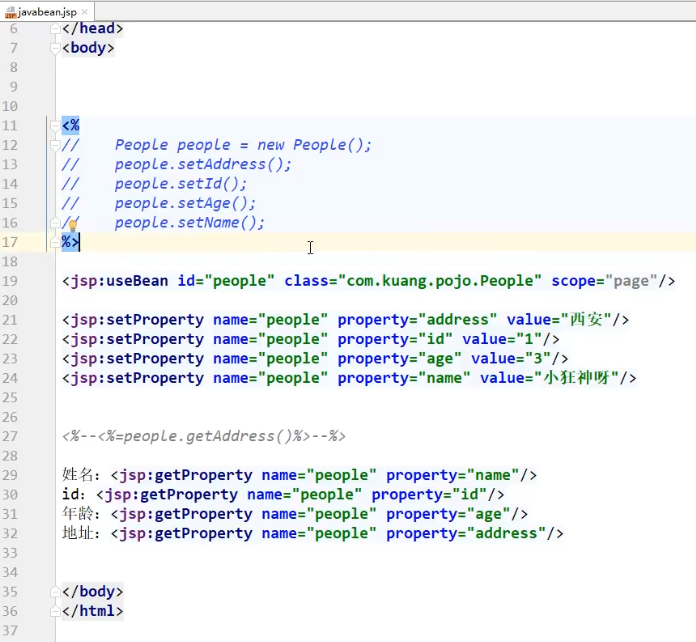Click the class value "com.kuang.pojo.People"
Screen dimensions: 696x642
[x=439, y=281]
